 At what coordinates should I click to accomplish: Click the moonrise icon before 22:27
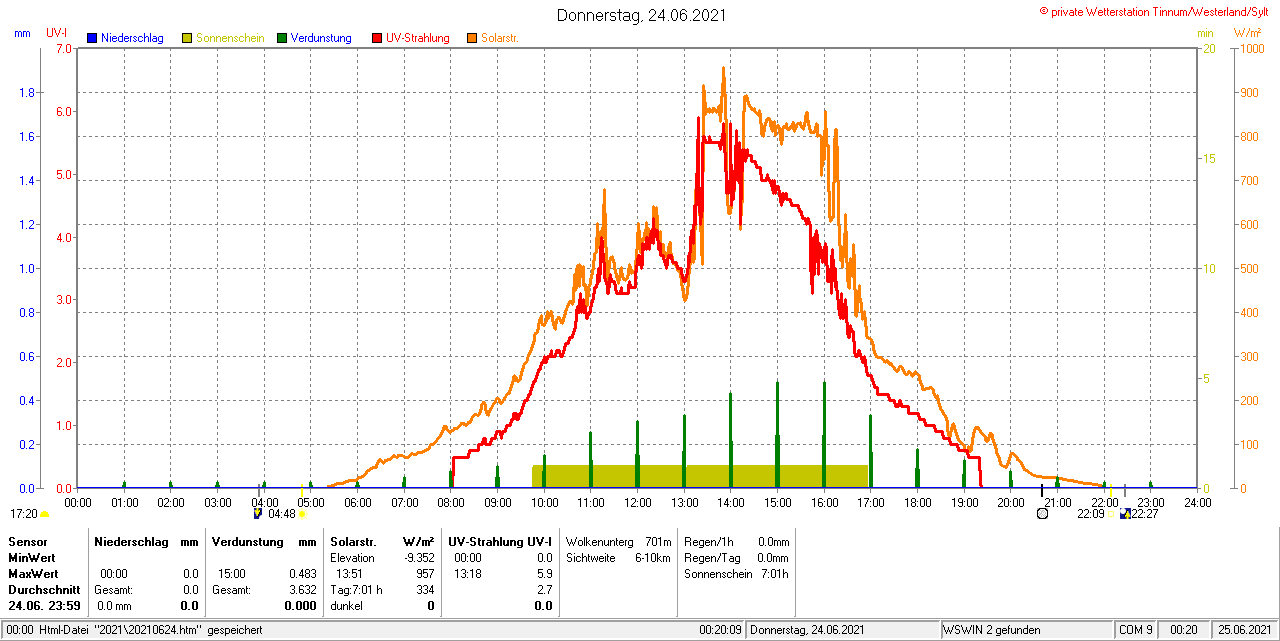pos(1125,514)
